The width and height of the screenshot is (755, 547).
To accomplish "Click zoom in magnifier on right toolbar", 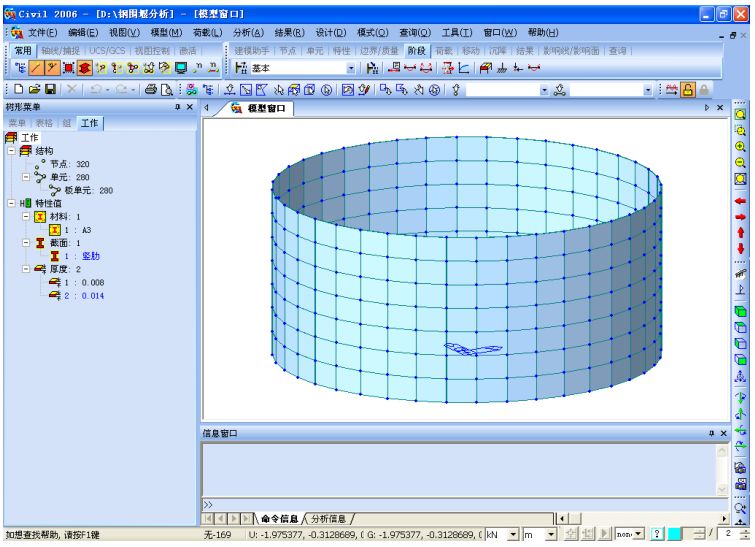I will click(740, 146).
